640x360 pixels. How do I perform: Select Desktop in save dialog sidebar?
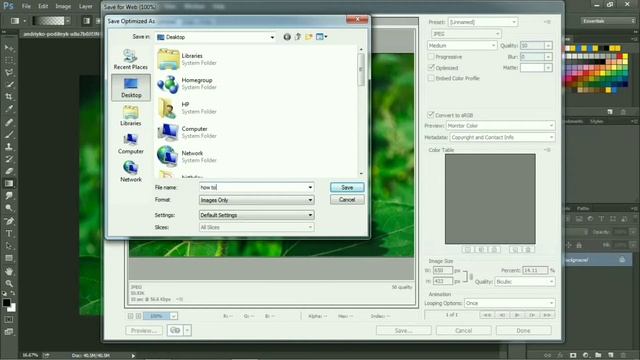click(x=131, y=87)
